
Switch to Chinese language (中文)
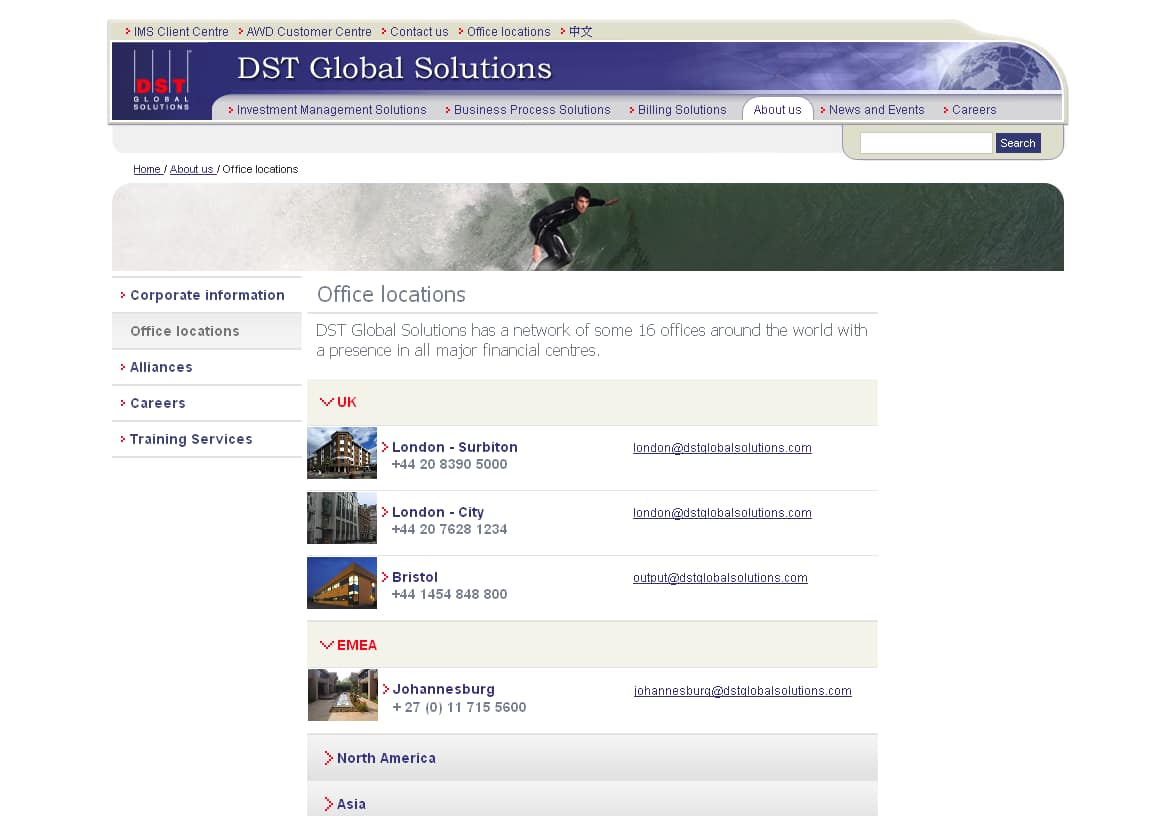point(580,32)
